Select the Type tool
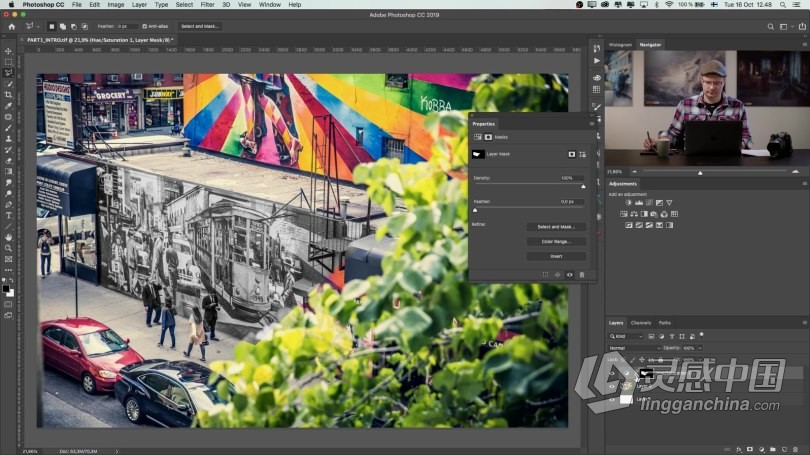Viewport: 810px width, 455px height. tap(8, 215)
